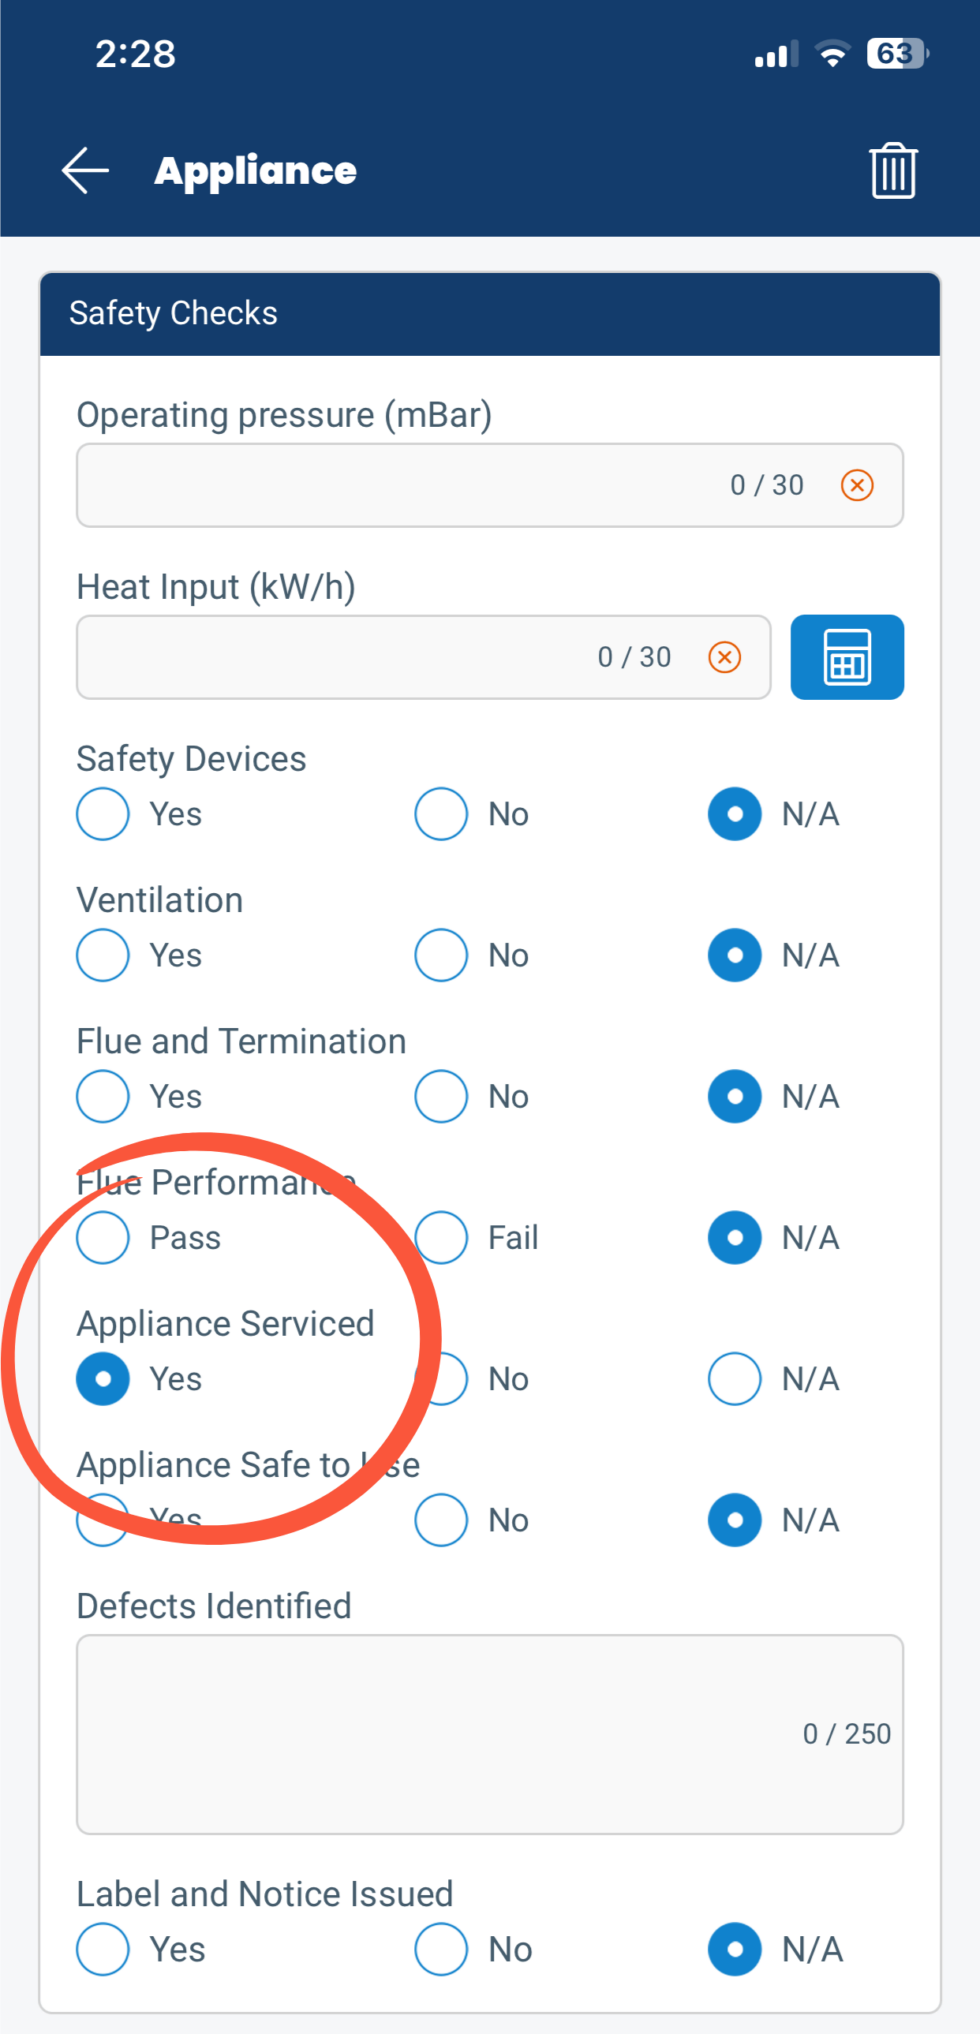The width and height of the screenshot is (980, 2034).
Task: Mark Flue and Termination as Yes
Action: [x=102, y=1096]
